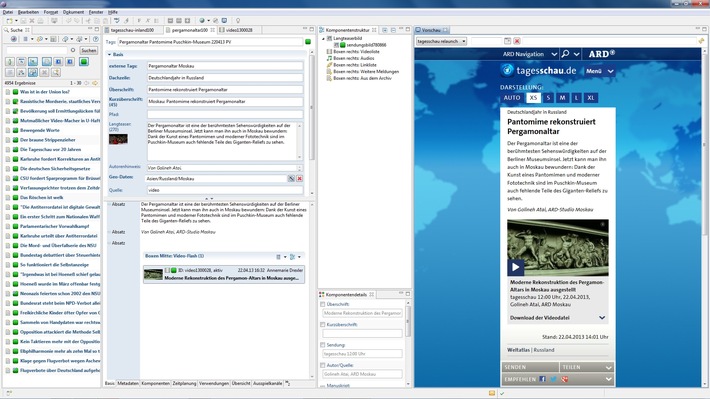Viewport: 710px width, 399px height.
Task: Click the magnifier search icon in ARD header
Action: (x=565, y=54)
